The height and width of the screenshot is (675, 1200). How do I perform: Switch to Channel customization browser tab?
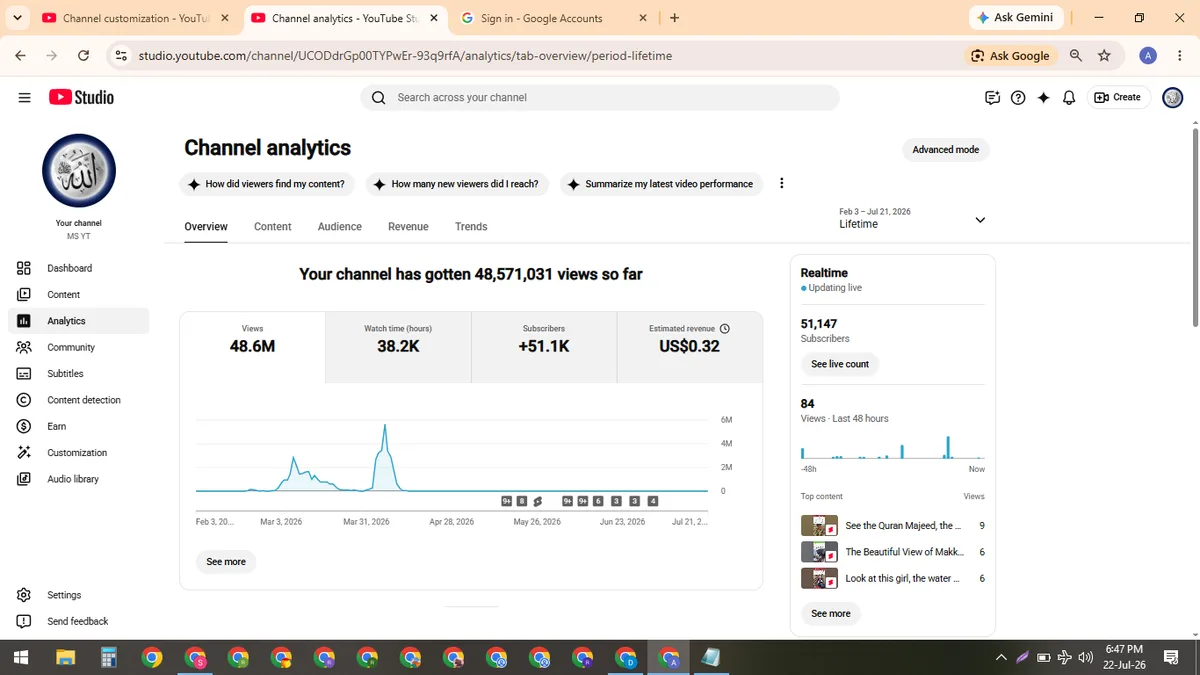pyautogui.click(x=135, y=18)
